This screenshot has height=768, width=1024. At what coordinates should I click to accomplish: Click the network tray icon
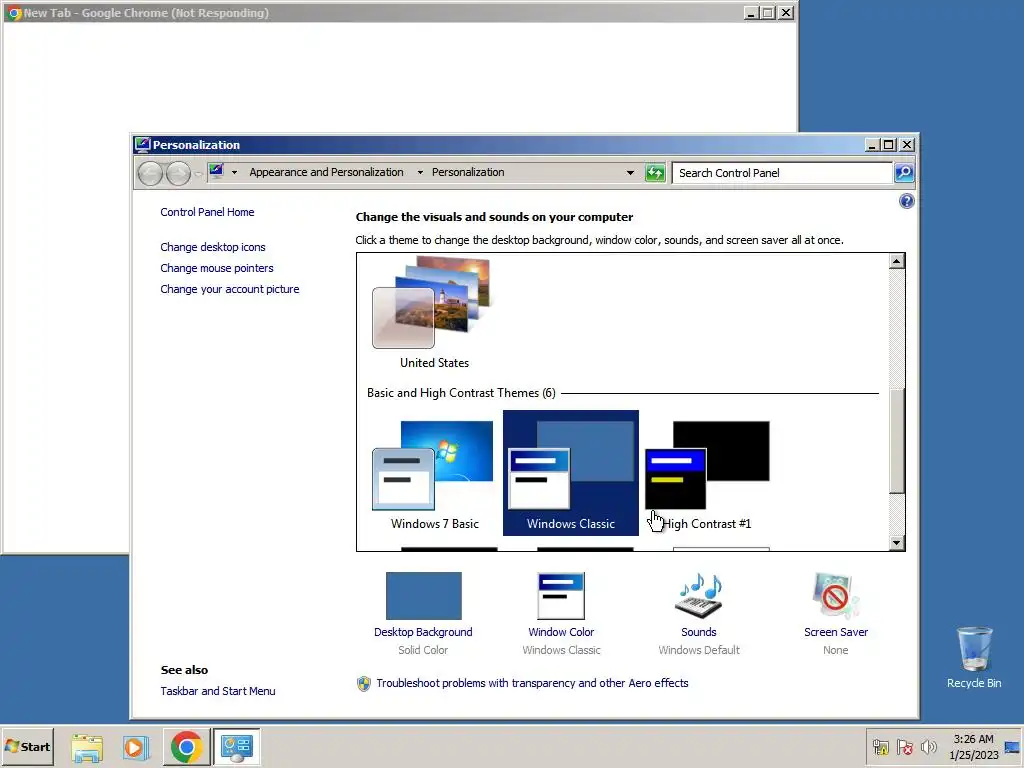(880, 747)
